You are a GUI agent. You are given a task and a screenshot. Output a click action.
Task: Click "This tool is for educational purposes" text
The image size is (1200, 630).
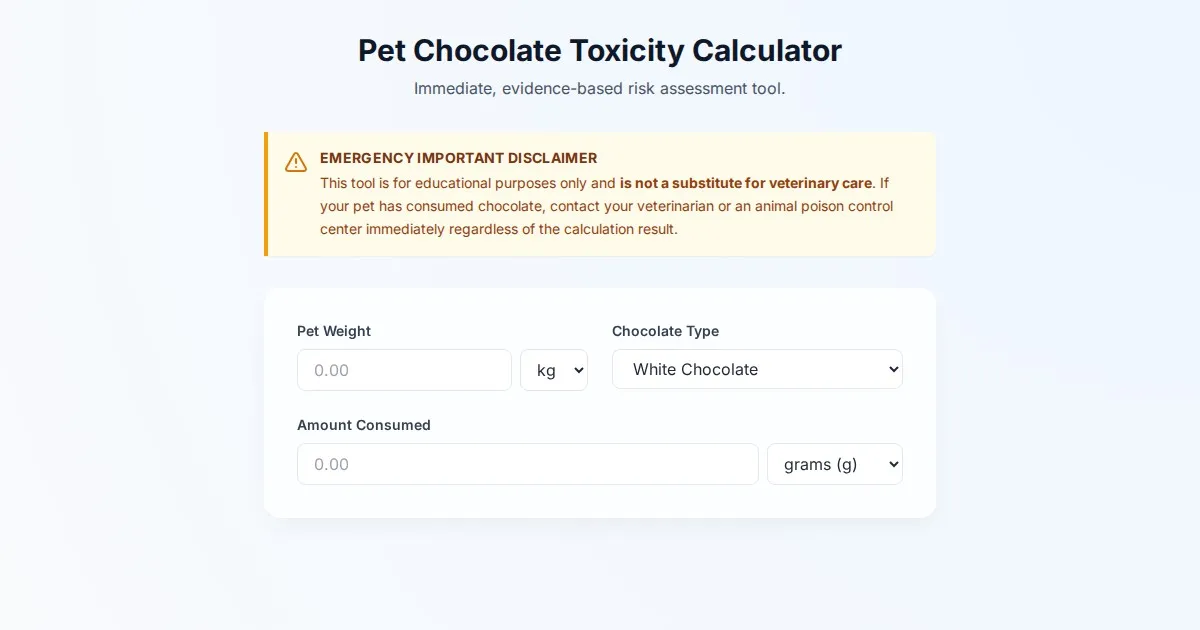click(x=467, y=183)
